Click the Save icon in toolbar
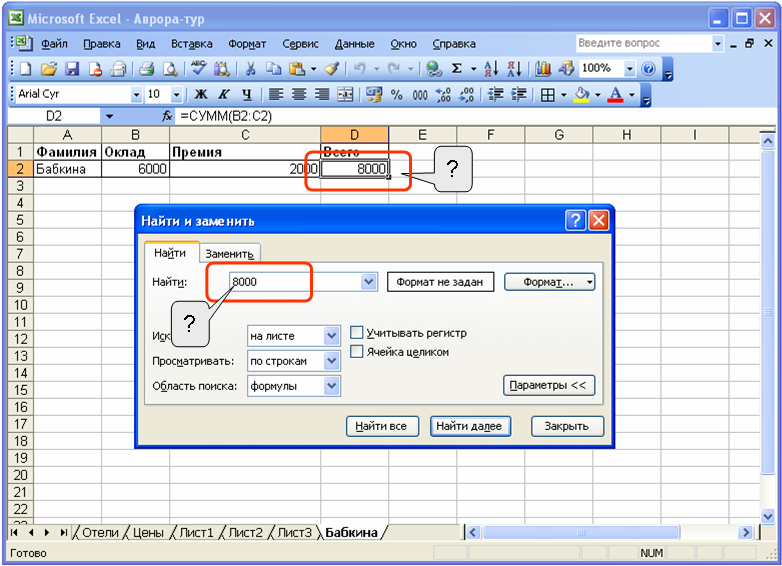The width and height of the screenshot is (782, 566). point(72,69)
